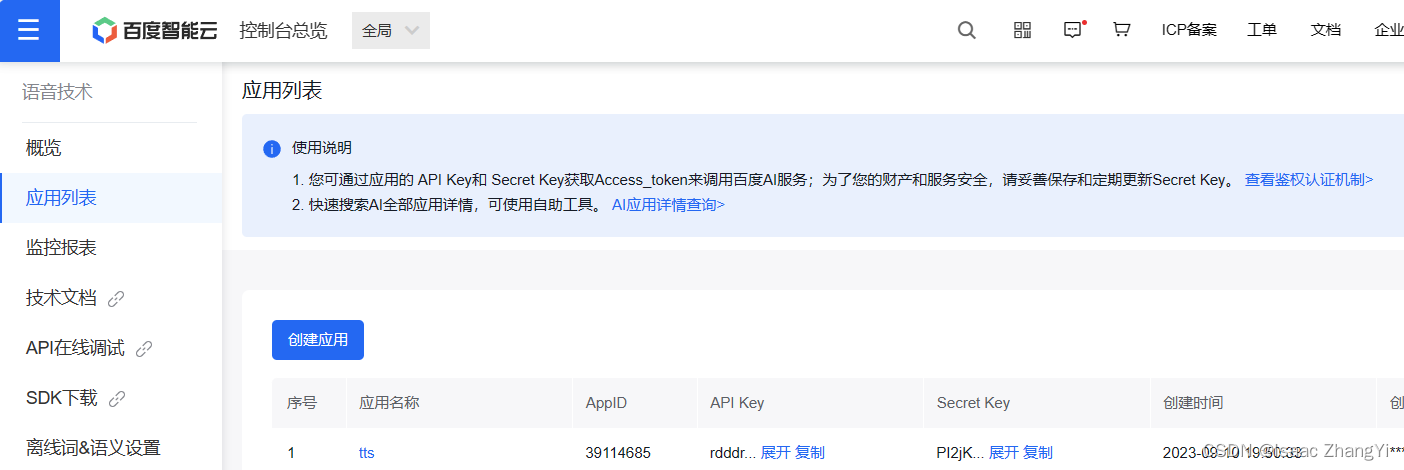Open the QR code icon

pyautogui.click(x=1022, y=30)
